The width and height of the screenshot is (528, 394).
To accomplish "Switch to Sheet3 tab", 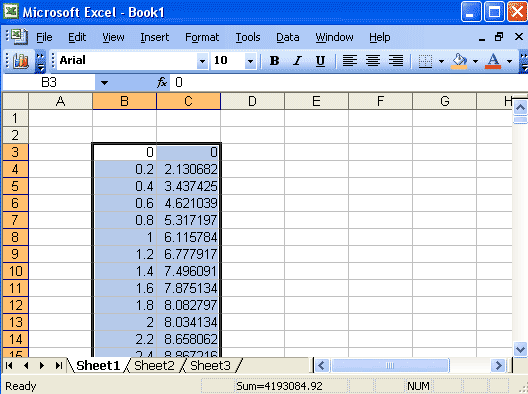I will [210, 365].
